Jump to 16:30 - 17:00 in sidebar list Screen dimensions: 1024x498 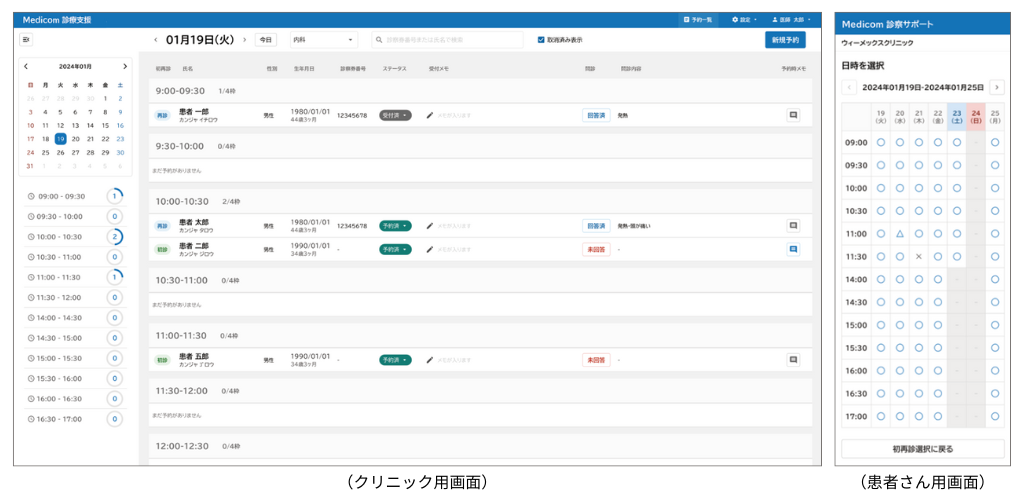click(x=77, y=419)
